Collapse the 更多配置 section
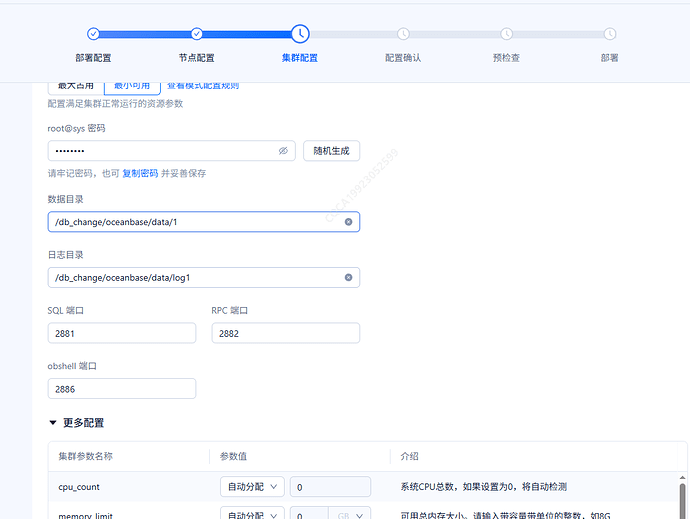 click(x=53, y=423)
